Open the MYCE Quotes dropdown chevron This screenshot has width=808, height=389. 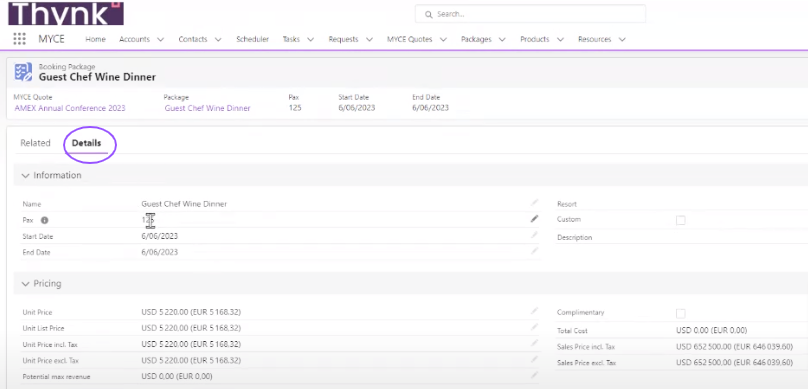tap(443, 39)
